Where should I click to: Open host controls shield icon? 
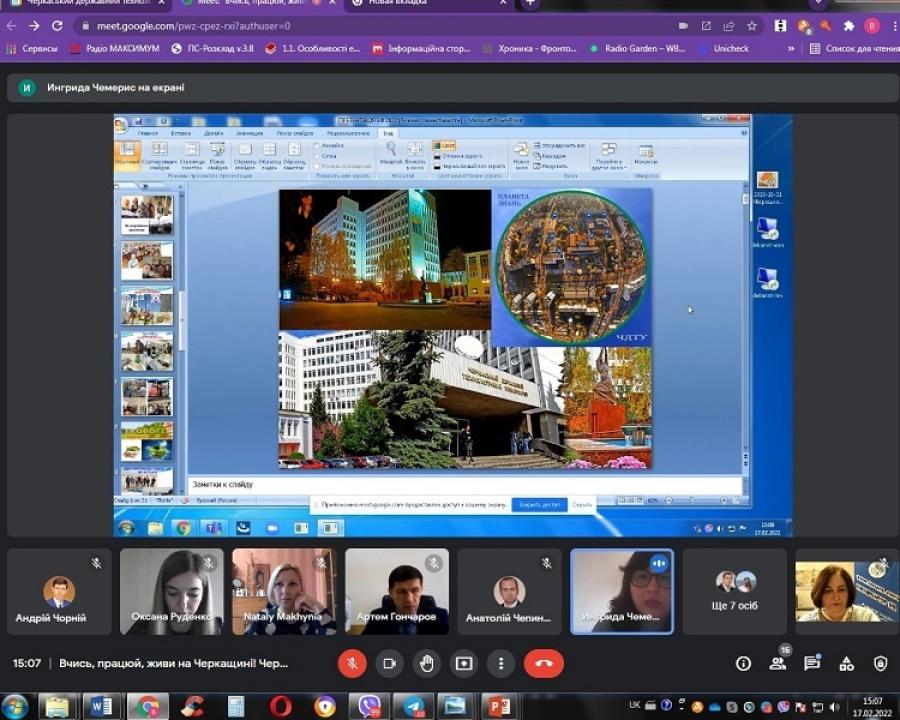coord(880,664)
